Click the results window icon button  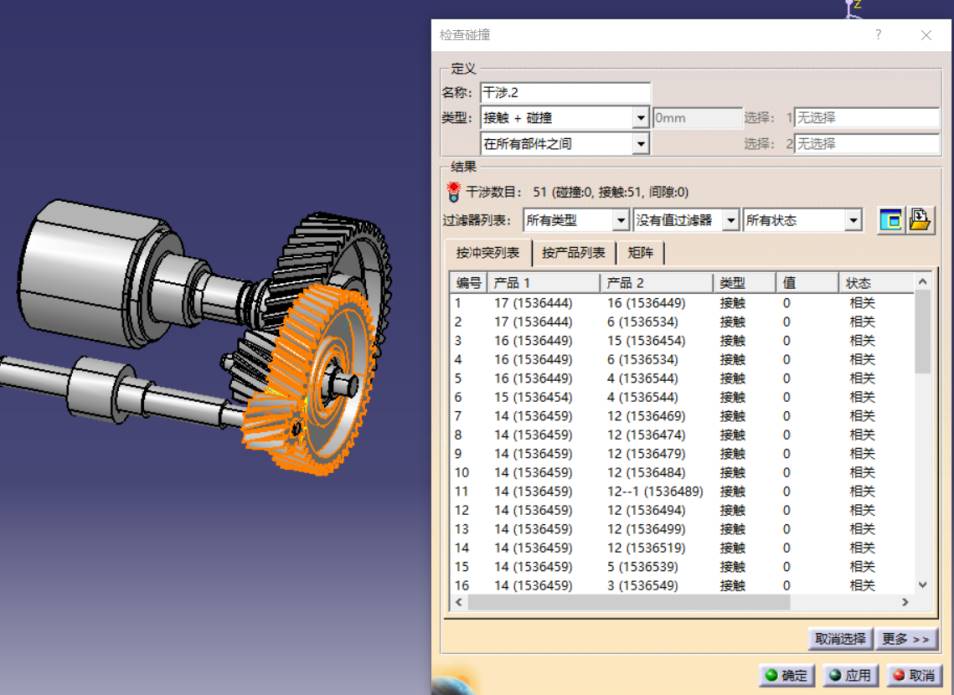pyautogui.click(x=890, y=220)
